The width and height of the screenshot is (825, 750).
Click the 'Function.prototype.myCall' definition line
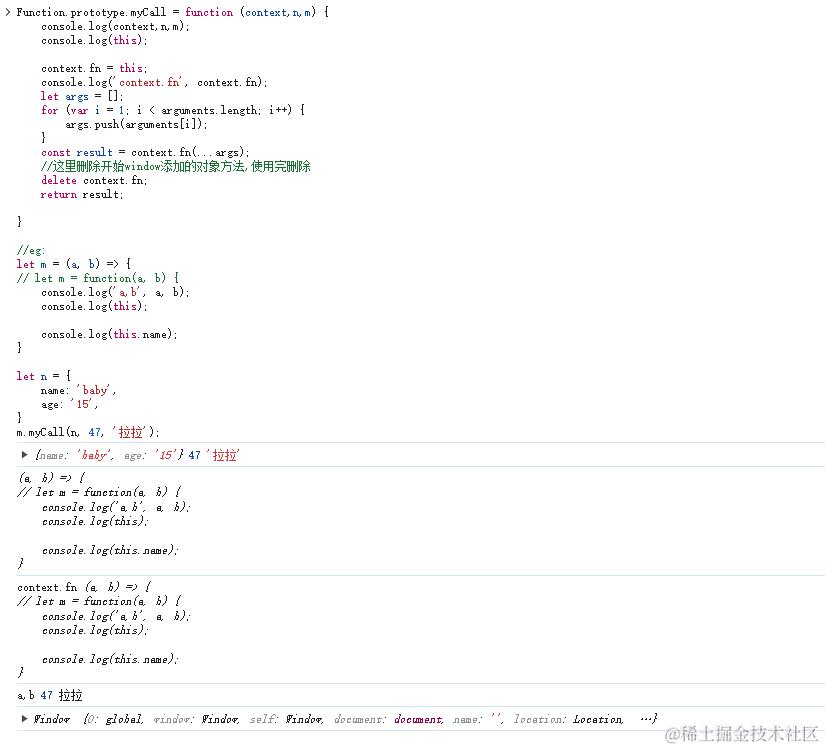coord(173,12)
